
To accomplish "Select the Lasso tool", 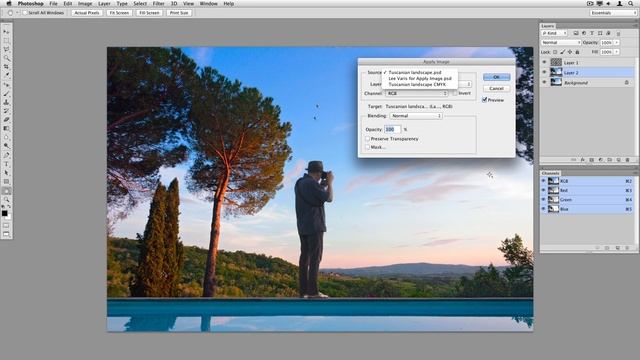I will point(7,49).
